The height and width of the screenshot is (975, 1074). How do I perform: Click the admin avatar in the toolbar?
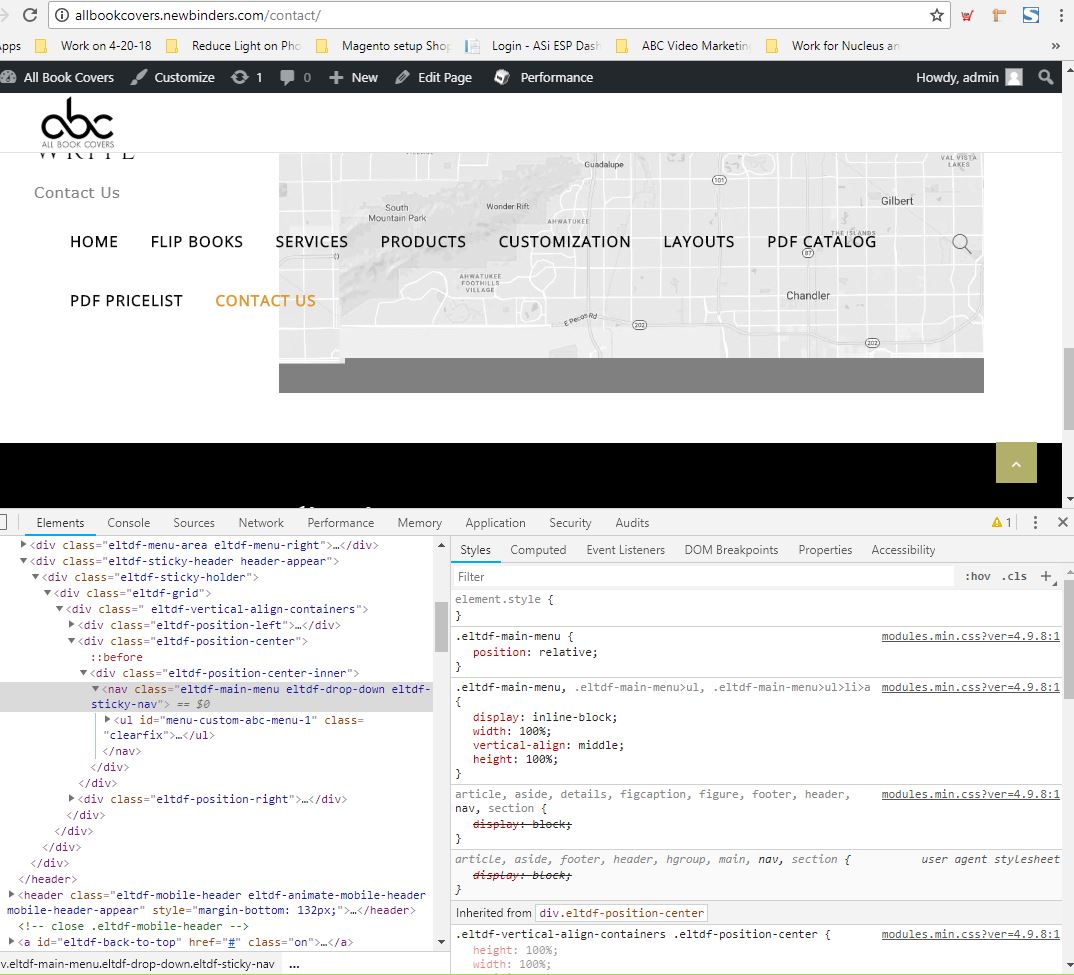tap(1014, 77)
